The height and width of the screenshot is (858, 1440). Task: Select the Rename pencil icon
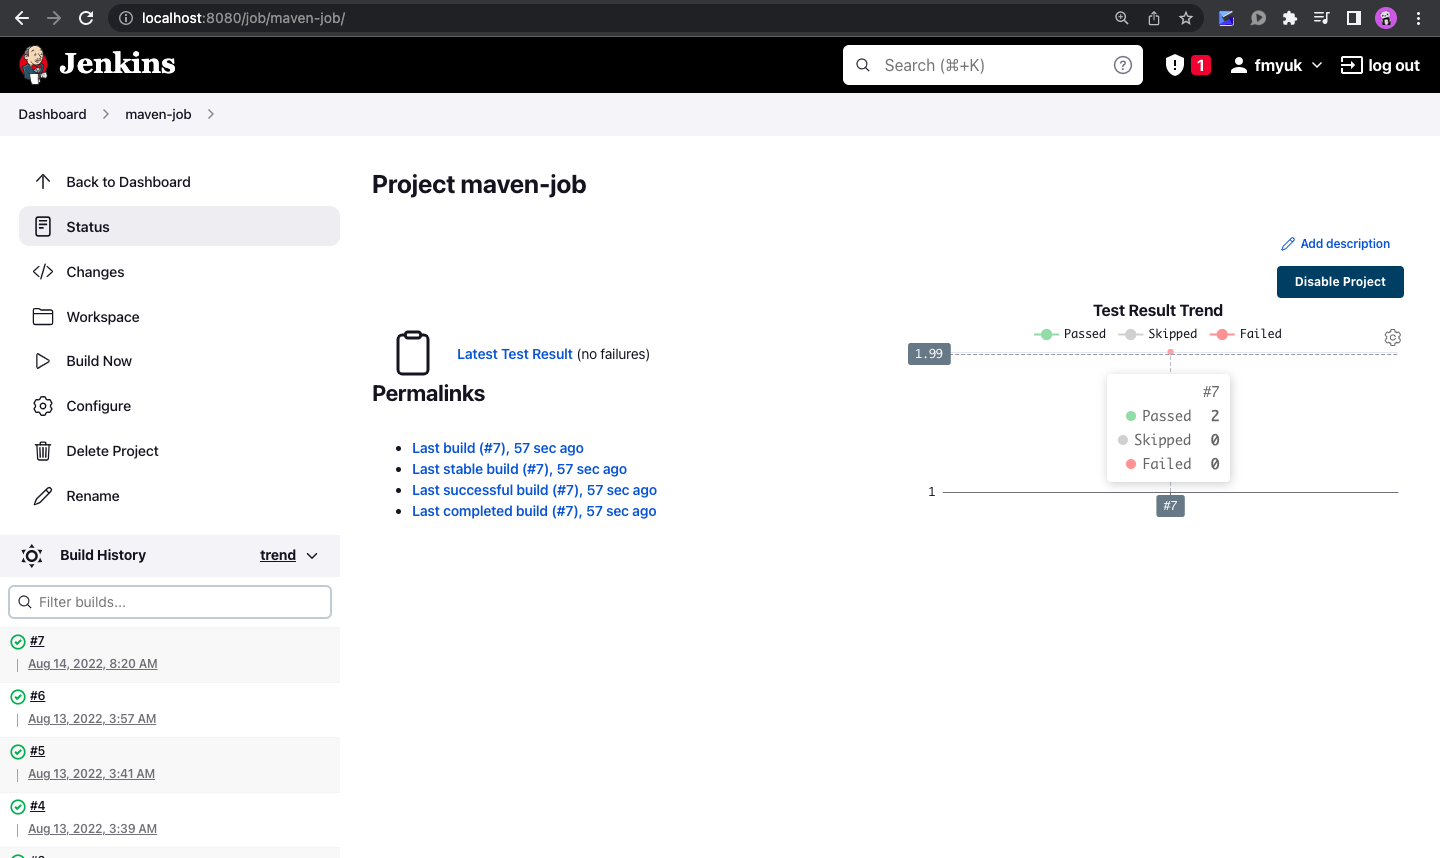point(42,495)
